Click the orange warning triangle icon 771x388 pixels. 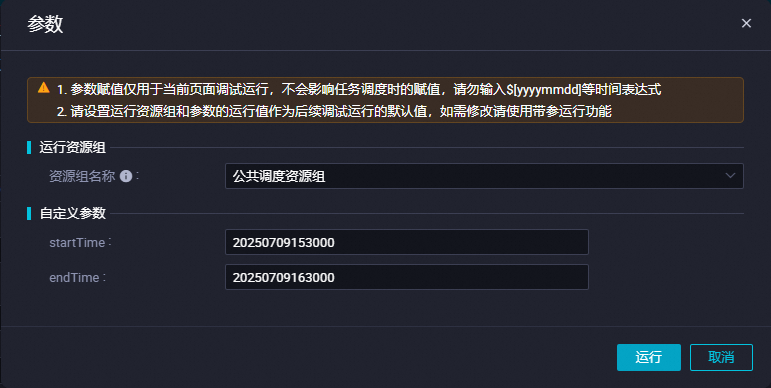click(44, 88)
